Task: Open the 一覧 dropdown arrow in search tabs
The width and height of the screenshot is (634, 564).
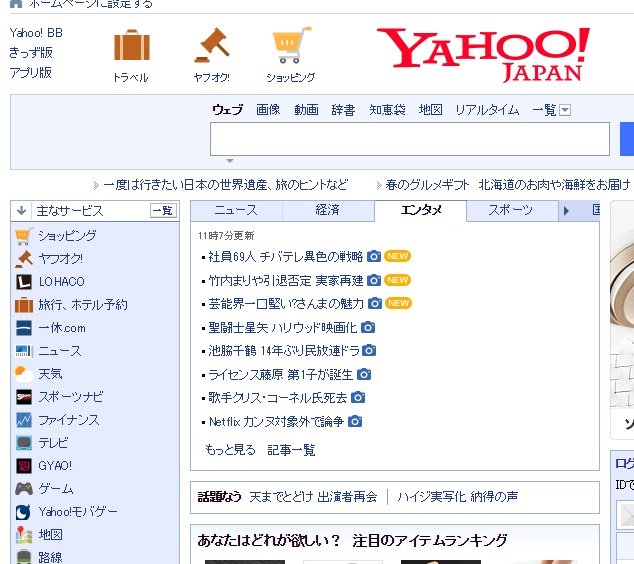Action: 565,110
